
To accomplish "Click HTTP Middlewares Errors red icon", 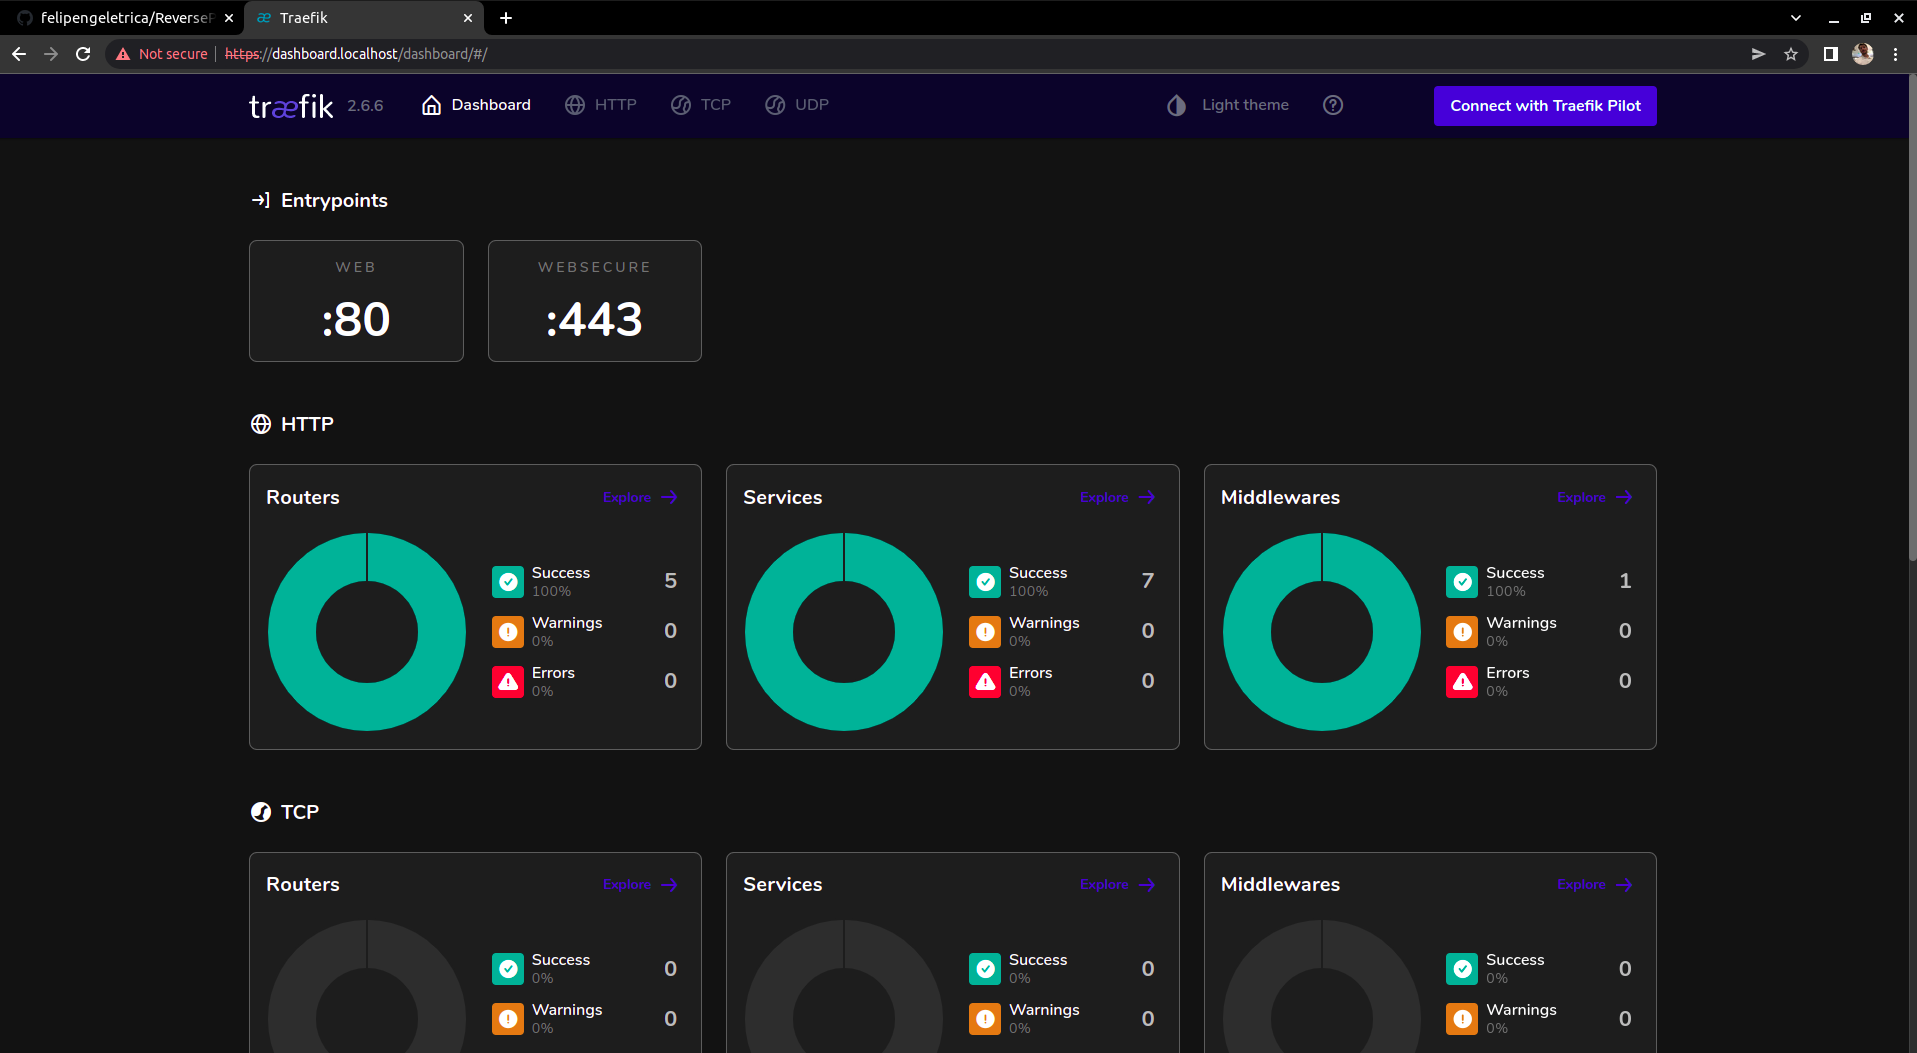I will [x=1462, y=681].
